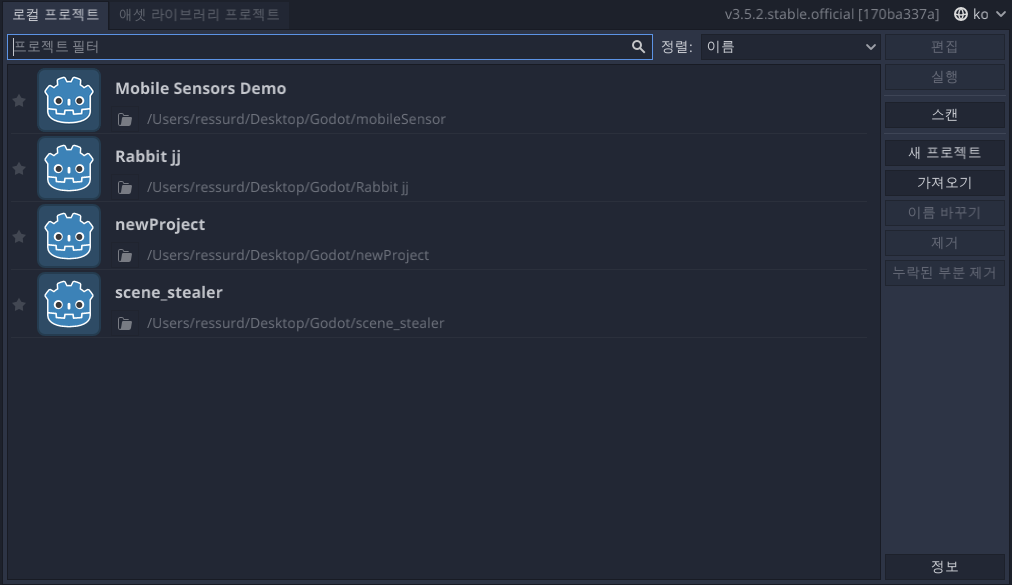This screenshot has height=585, width=1012.
Task: Click the Mobile Sensors Demo Godot icon
Action: (69, 100)
